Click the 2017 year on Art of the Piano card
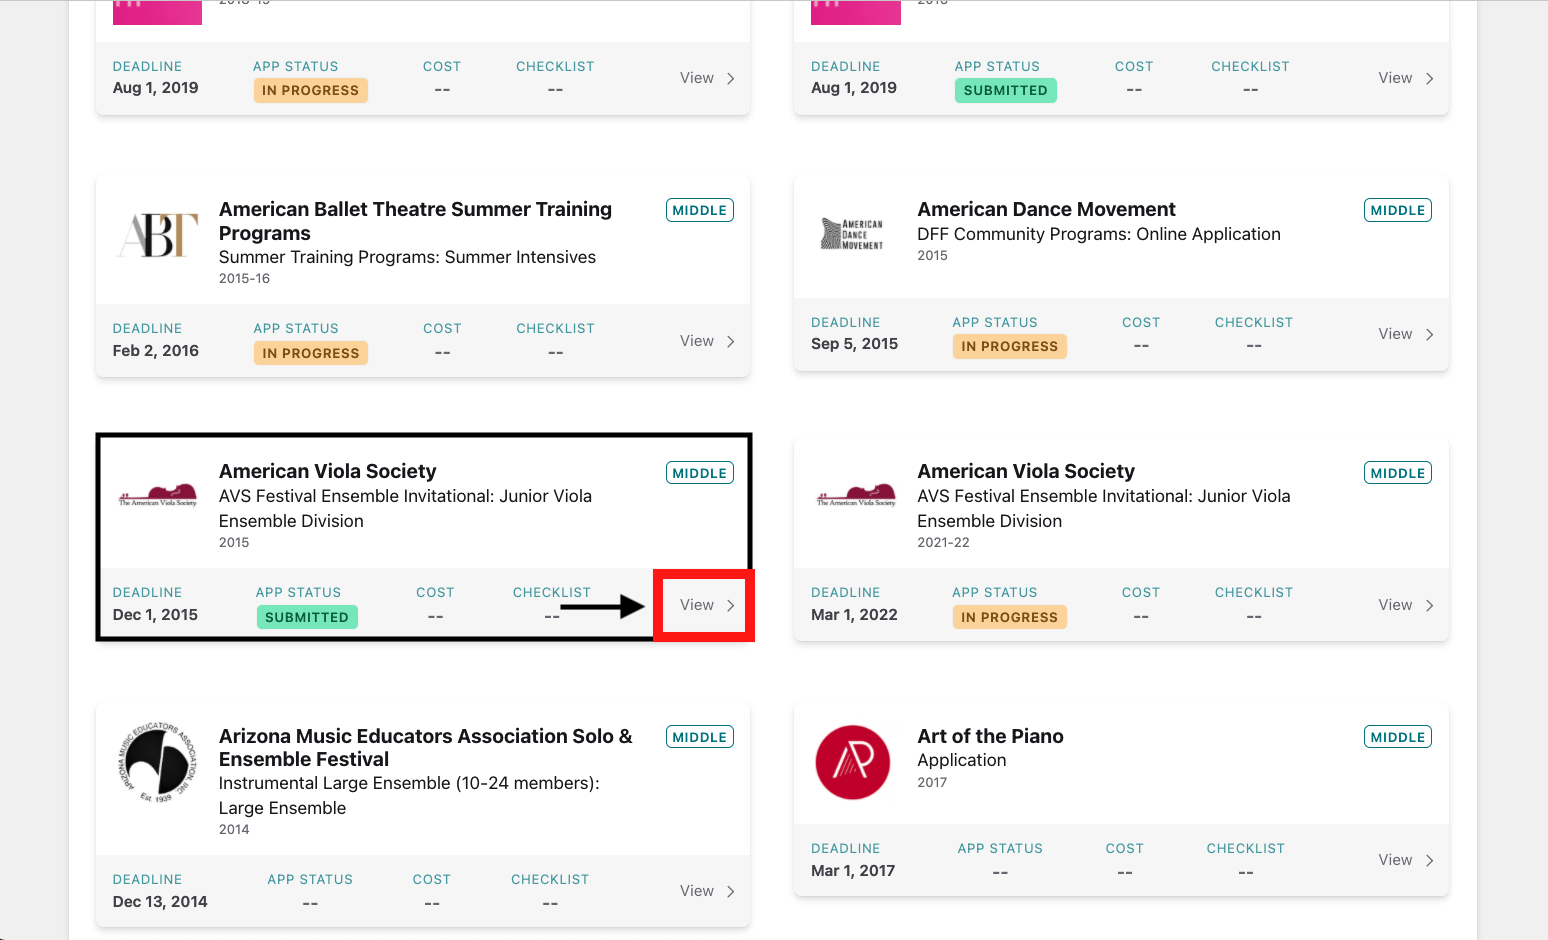 pos(932,782)
